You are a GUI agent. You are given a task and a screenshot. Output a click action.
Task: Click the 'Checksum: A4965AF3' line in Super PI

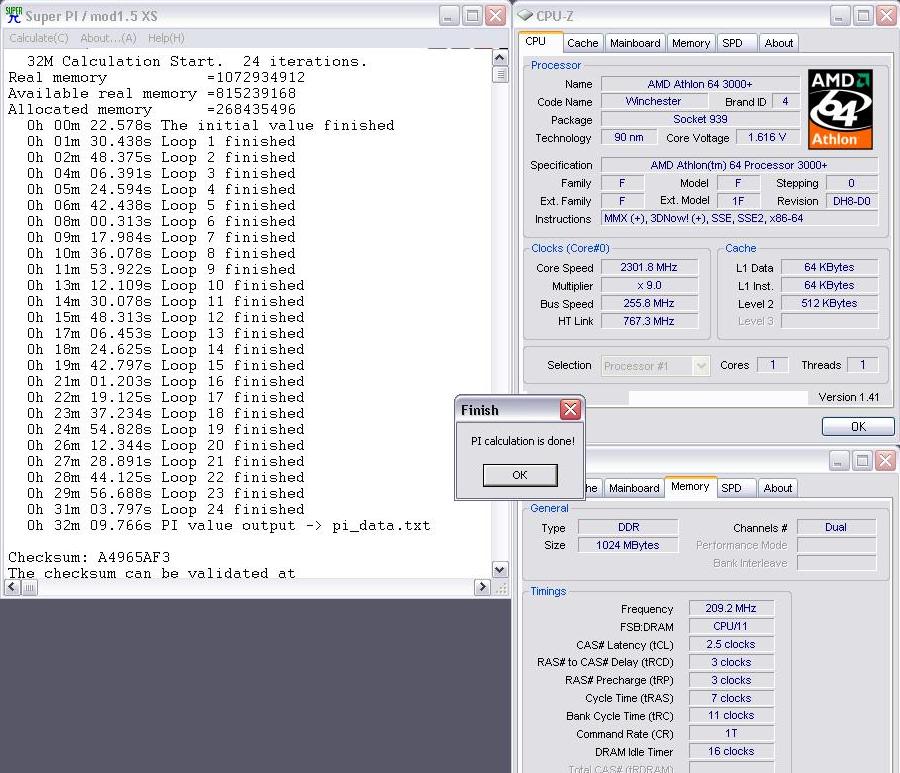pyautogui.click(x=89, y=557)
